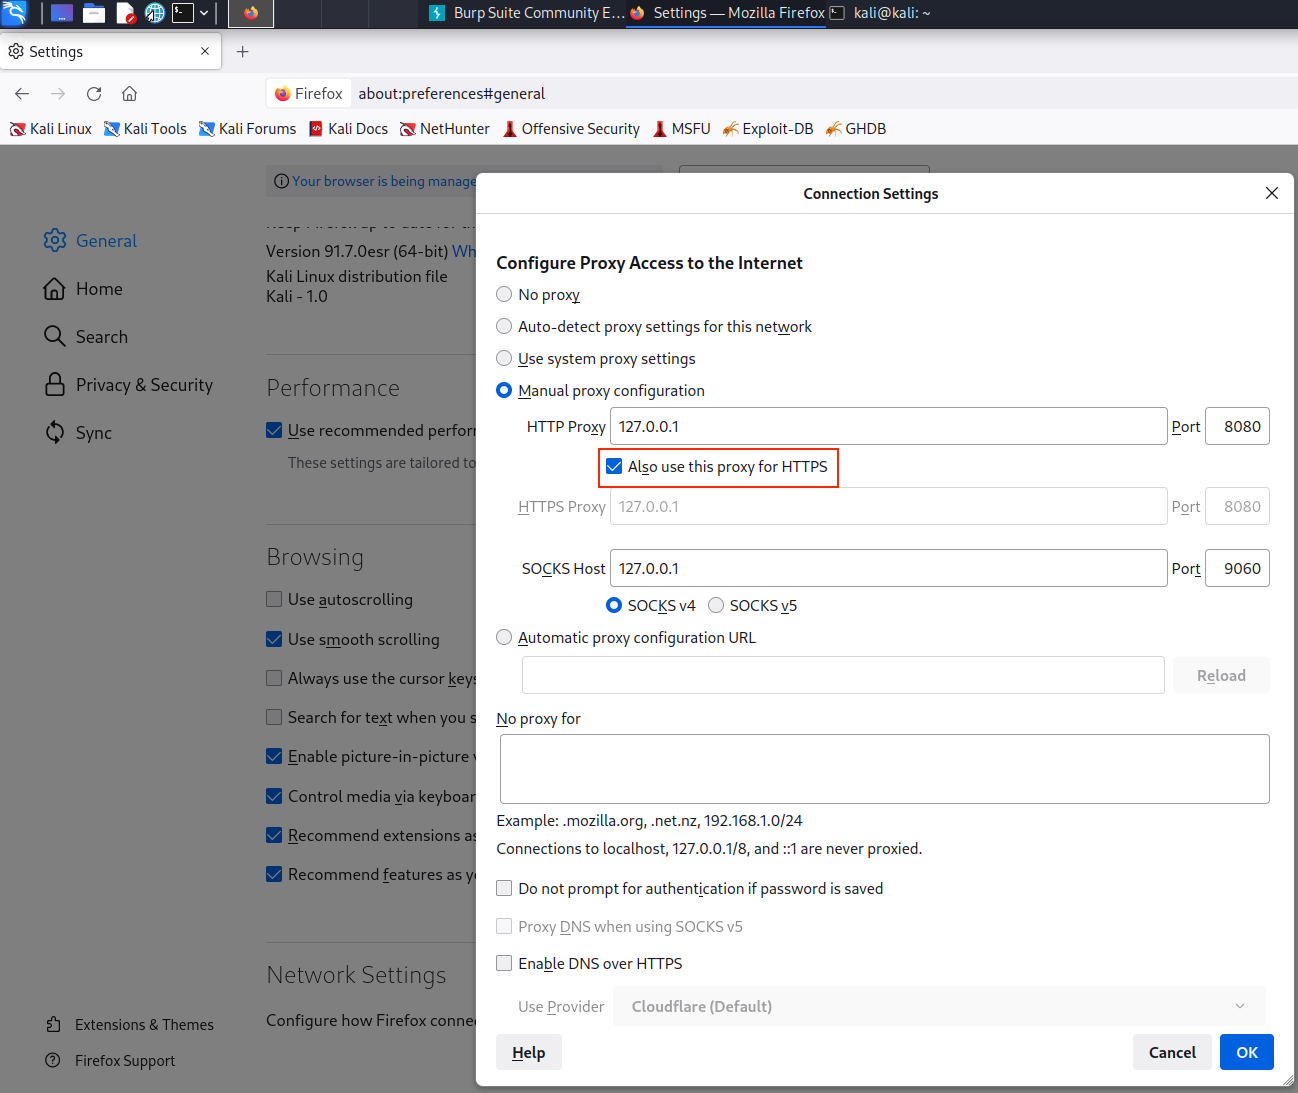The width and height of the screenshot is (1298, 1093).
Task: Enable DNS over HTTPS checkbox
Action: click(x=505, y=964)
